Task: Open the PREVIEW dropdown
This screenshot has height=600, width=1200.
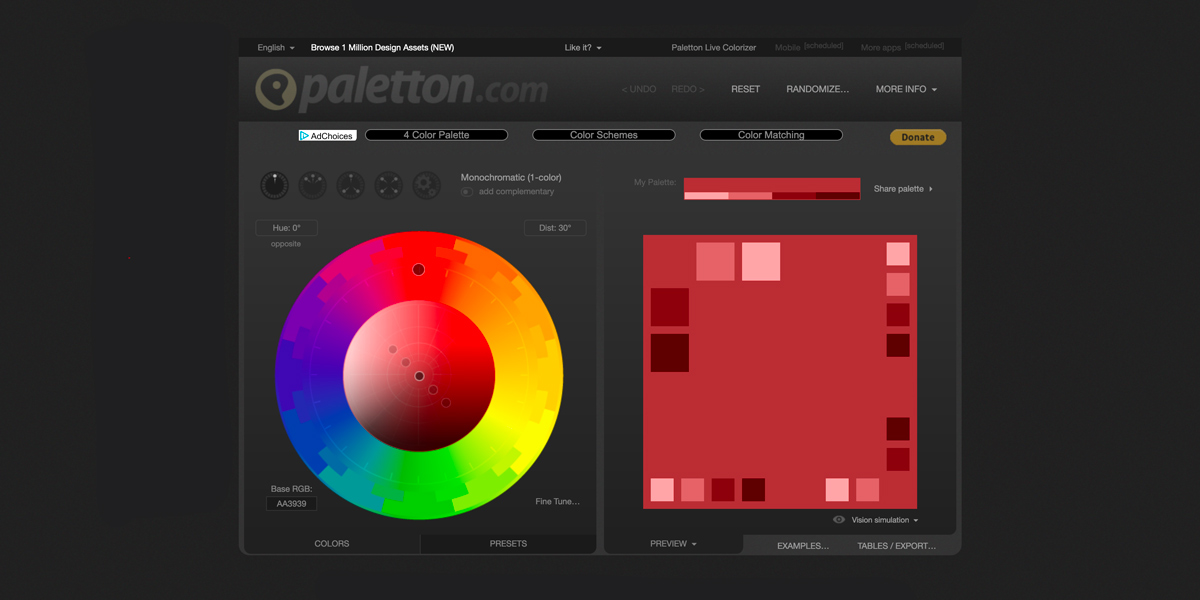Action: [672, 543]
